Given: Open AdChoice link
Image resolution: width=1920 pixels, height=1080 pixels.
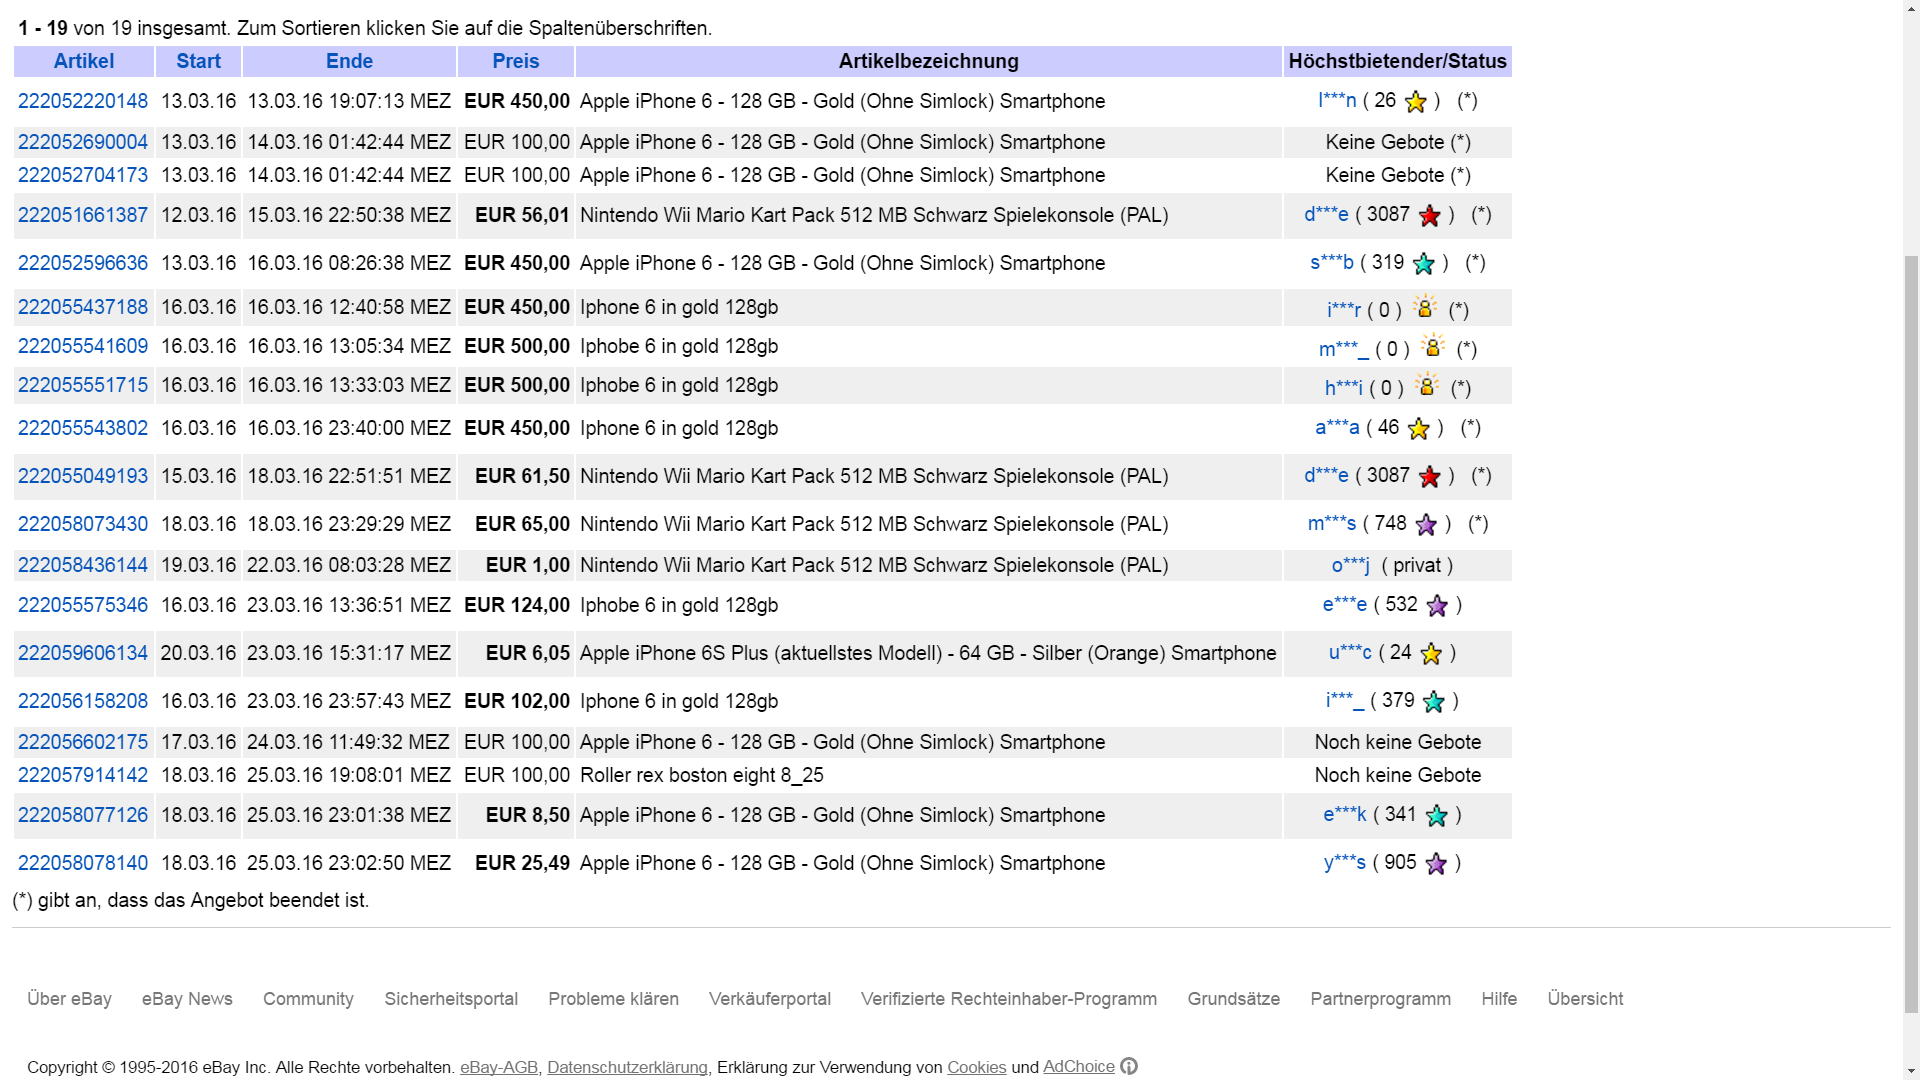Looking at the screenshot, I should click(x=1078, y=1066).
